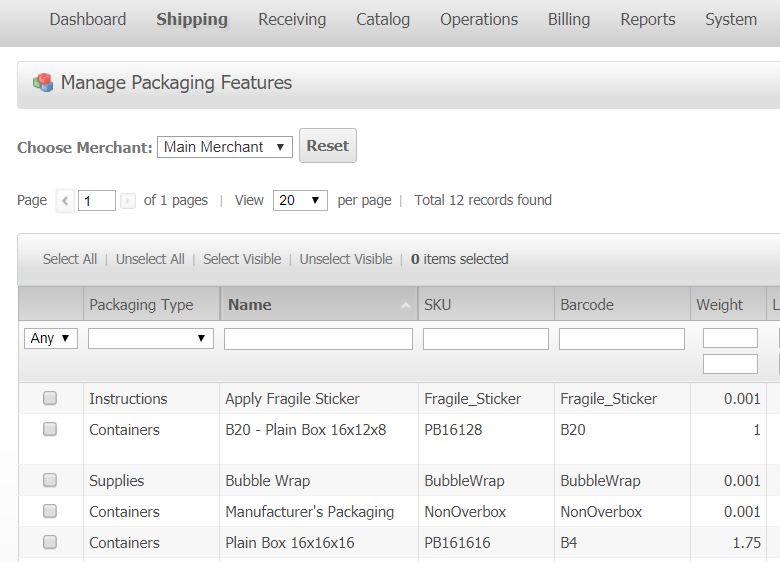The image size is (780, 562).
Task: Click the Select All link
Action: pos(70,259)
